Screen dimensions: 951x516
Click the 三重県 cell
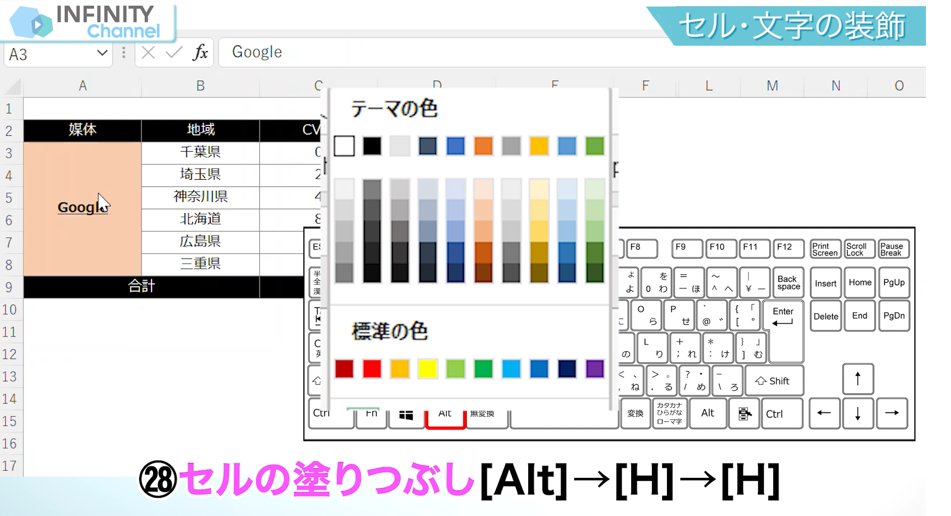click(x=200, y=264)
